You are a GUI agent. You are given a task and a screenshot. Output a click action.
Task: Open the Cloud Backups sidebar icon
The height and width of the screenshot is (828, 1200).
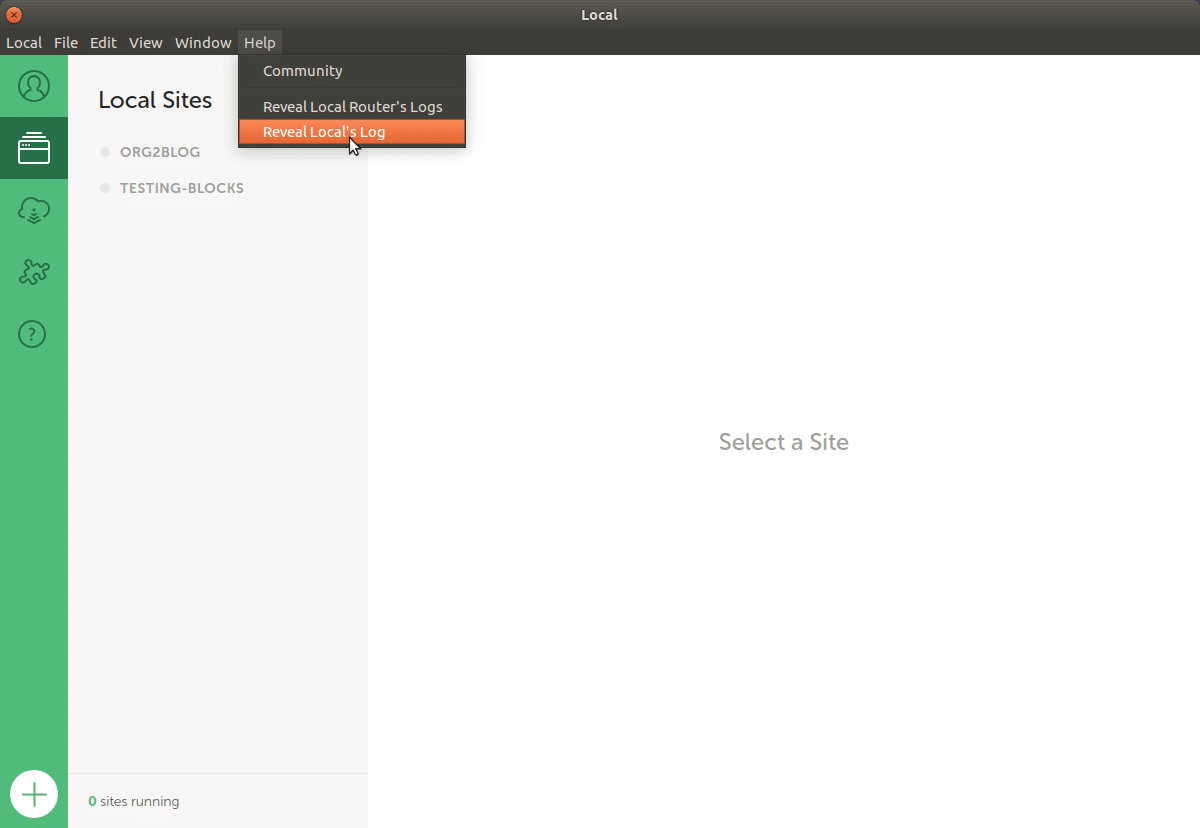(34, 210)
